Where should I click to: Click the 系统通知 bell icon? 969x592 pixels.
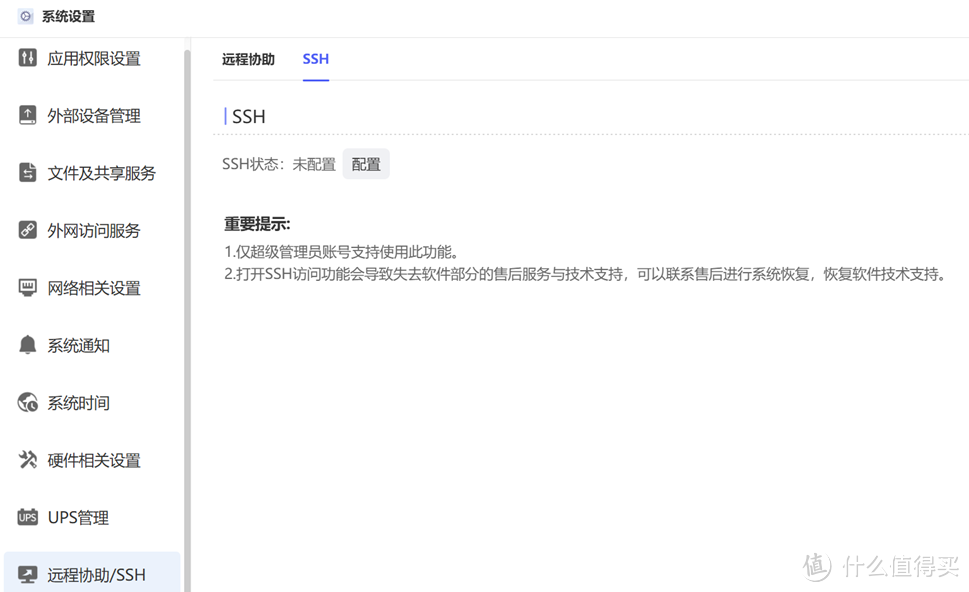click(x=28, y=345)
